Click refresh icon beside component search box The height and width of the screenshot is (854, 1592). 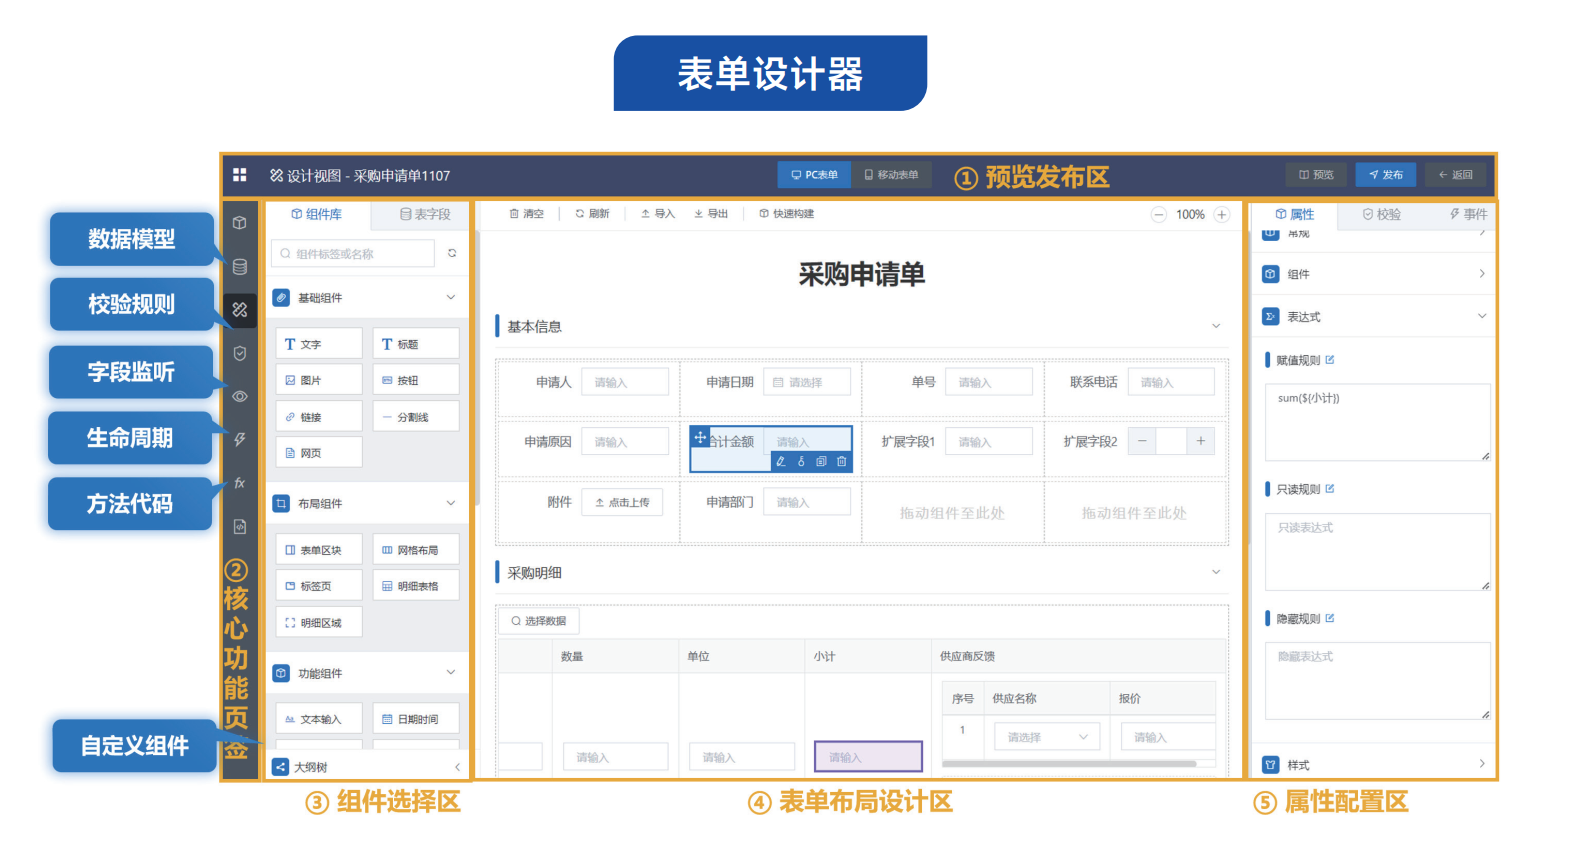point(452,254)
